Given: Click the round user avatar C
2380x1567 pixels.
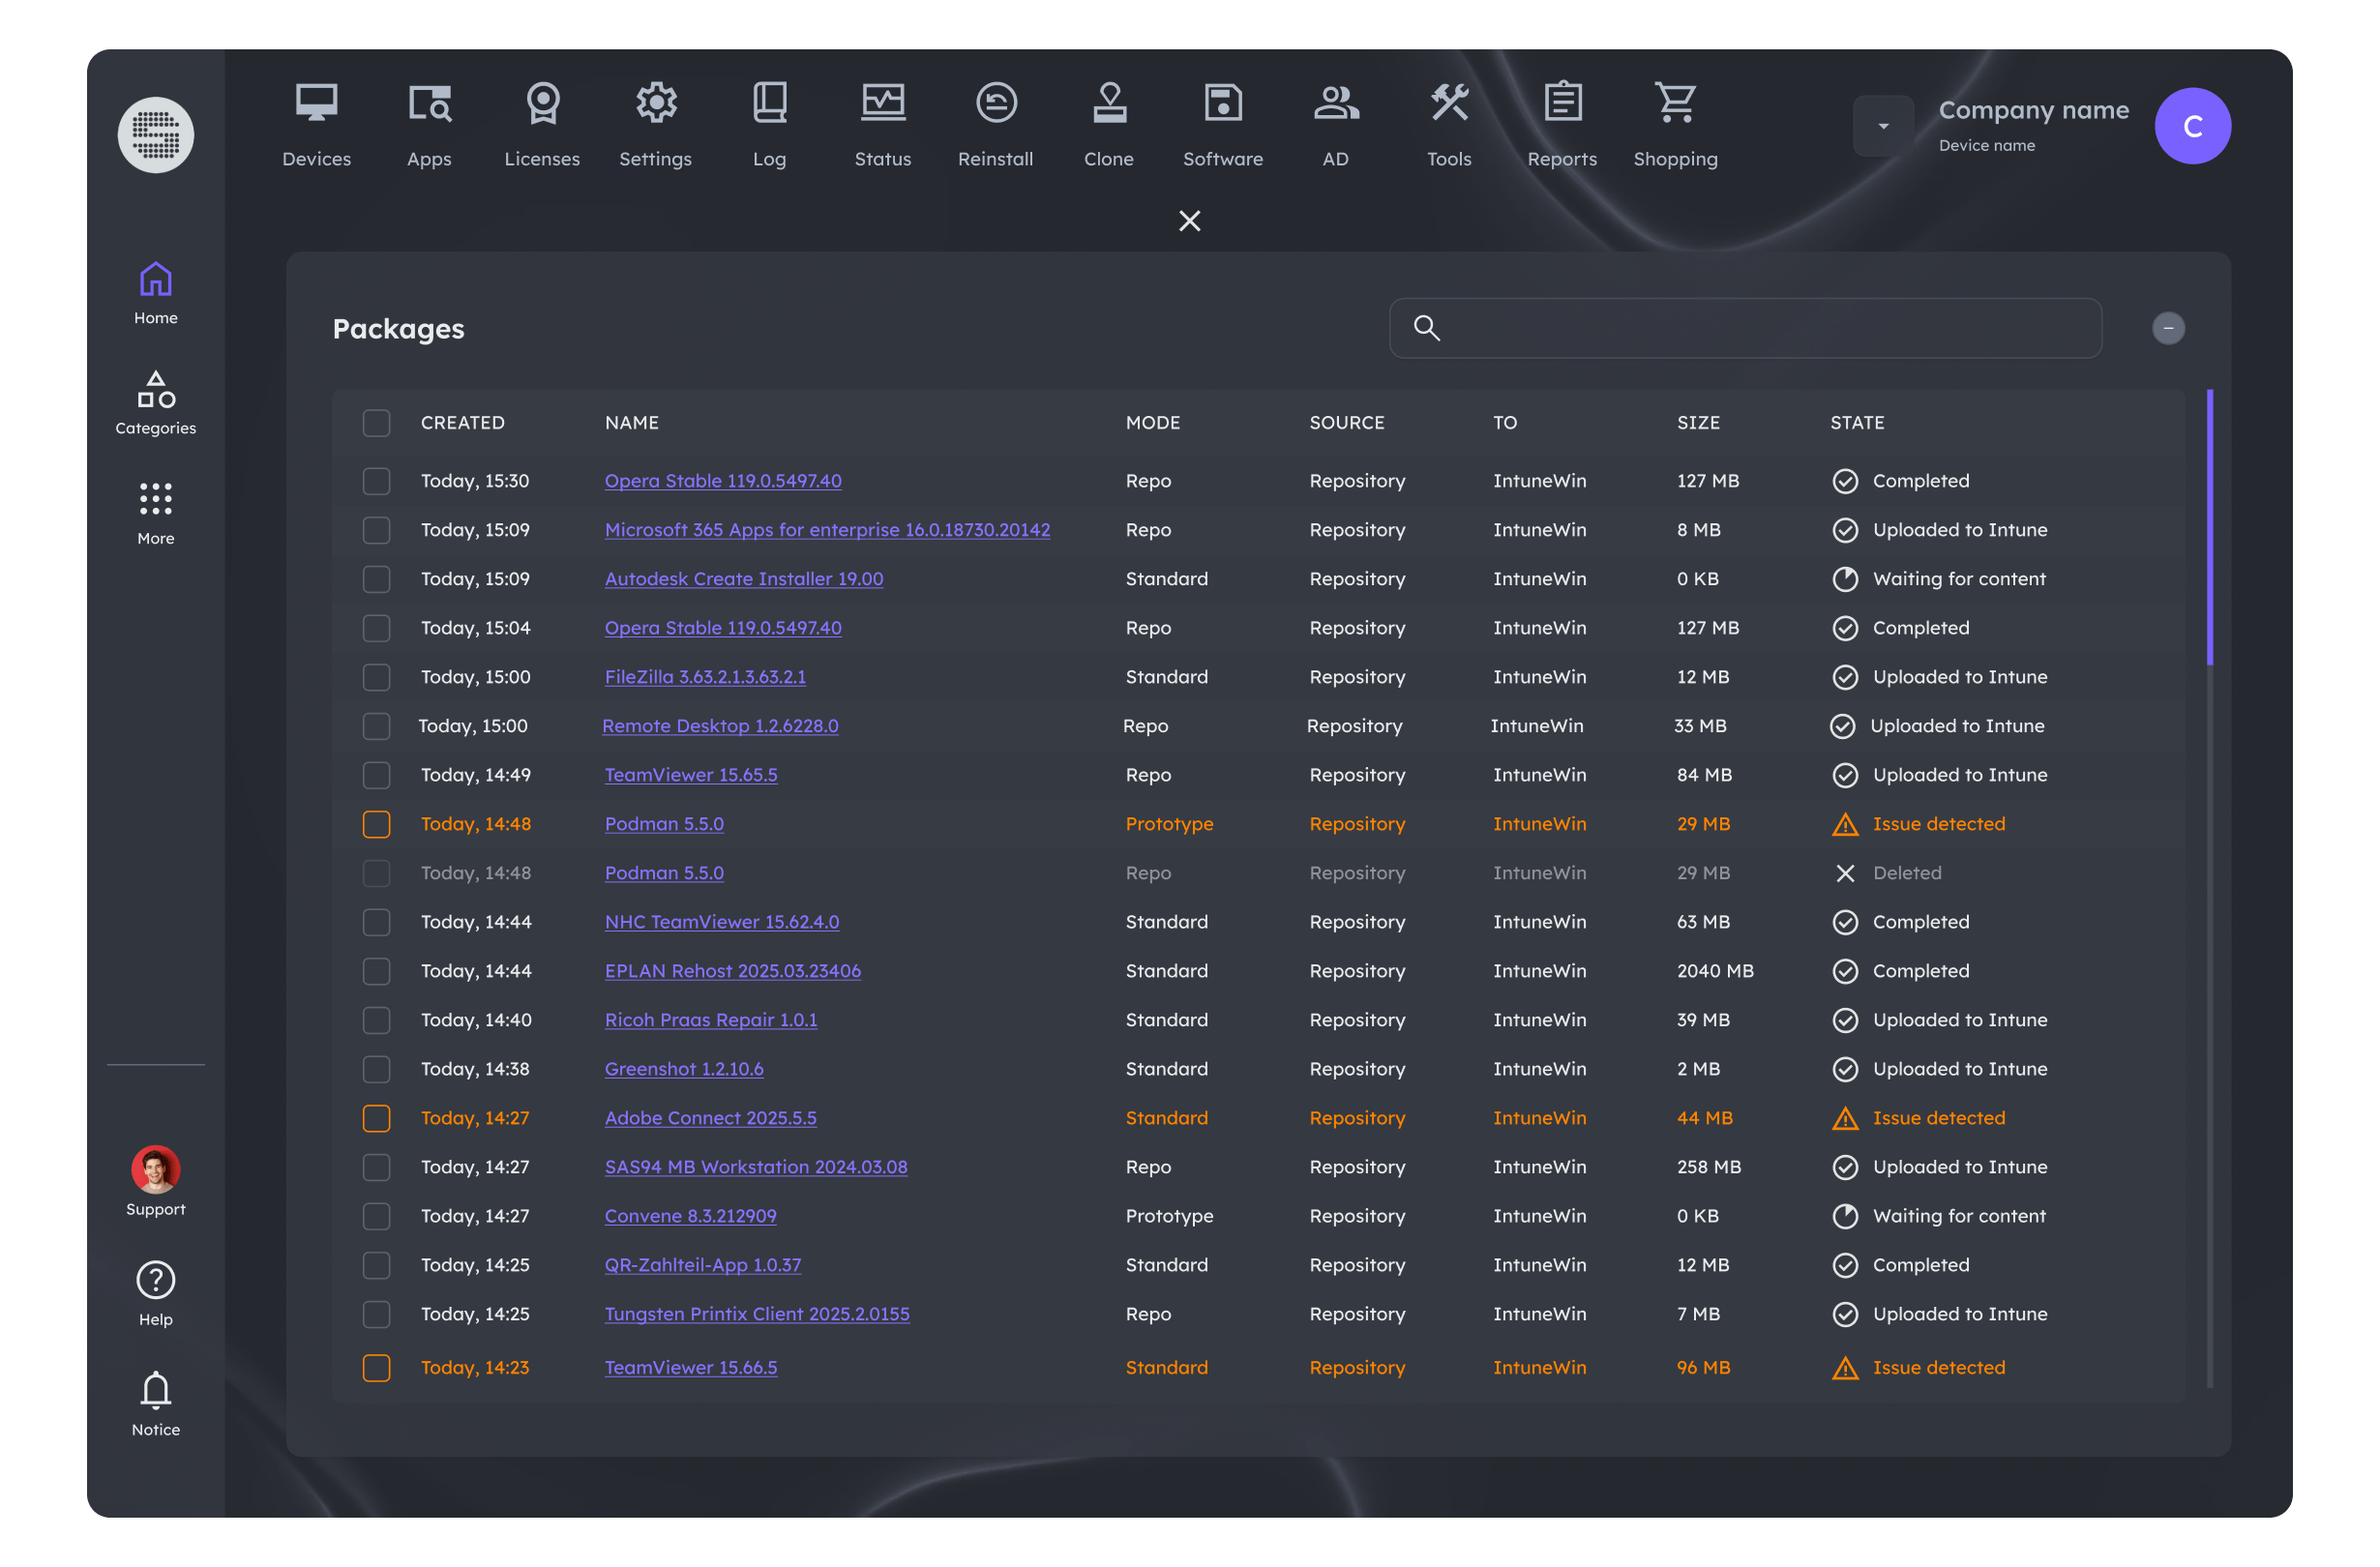Looking at the screenshot, I should coord(2192,126).
